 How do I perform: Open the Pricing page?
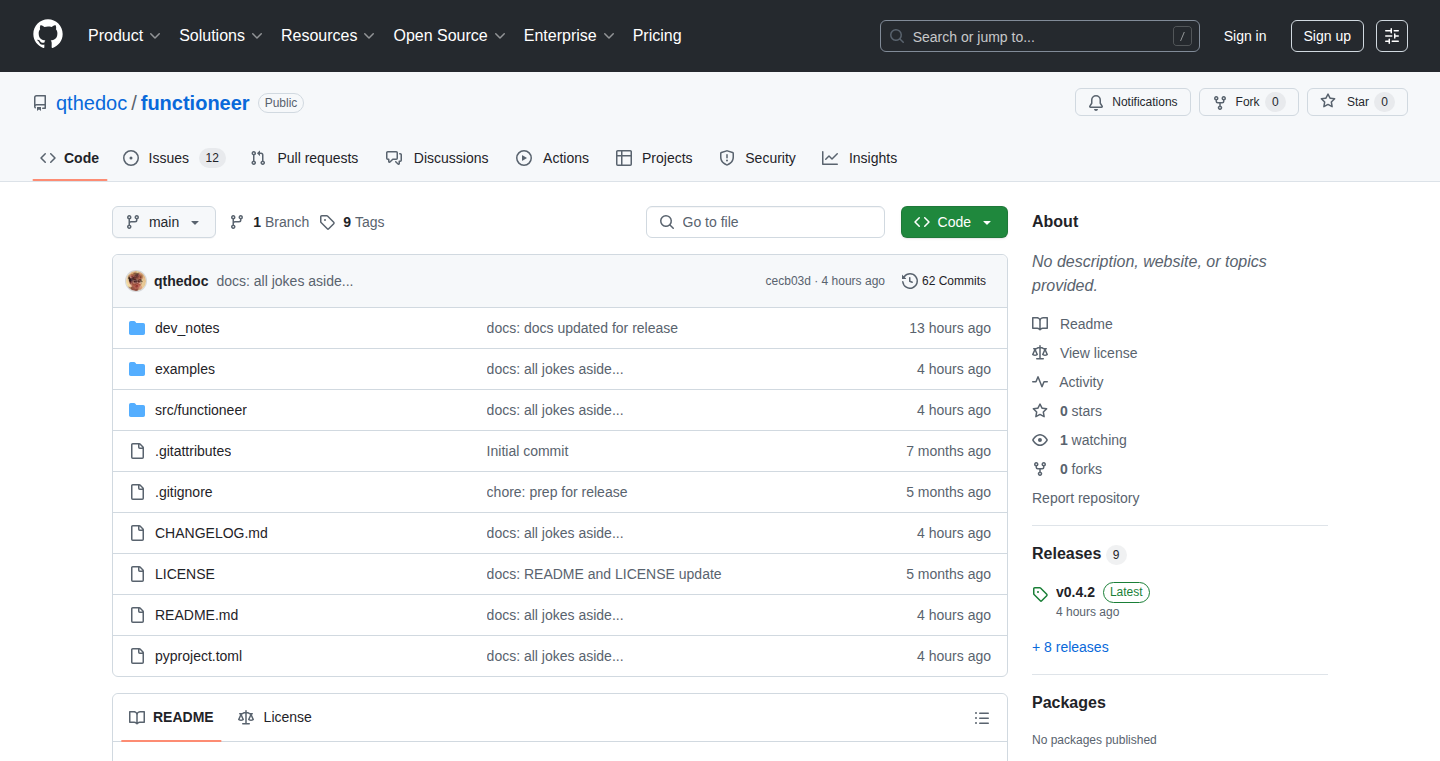click(657, 35)
